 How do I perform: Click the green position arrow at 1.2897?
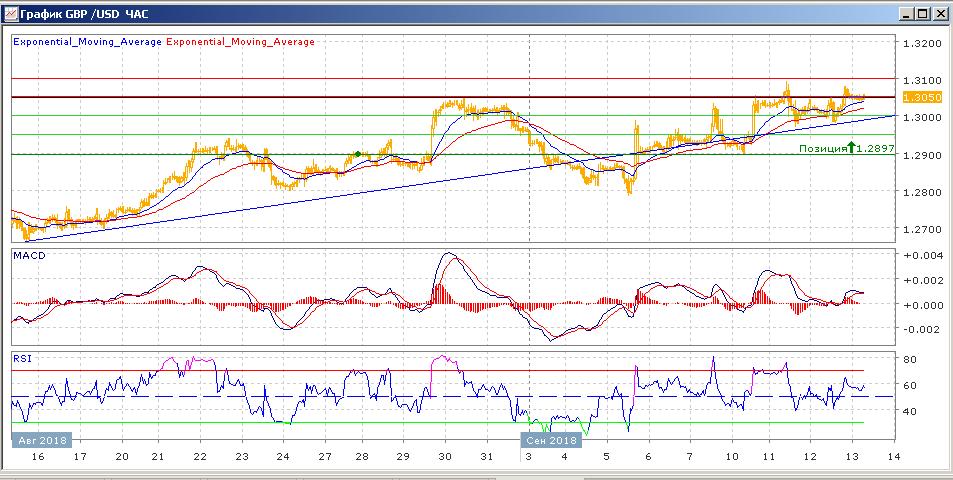pos(851,148)
